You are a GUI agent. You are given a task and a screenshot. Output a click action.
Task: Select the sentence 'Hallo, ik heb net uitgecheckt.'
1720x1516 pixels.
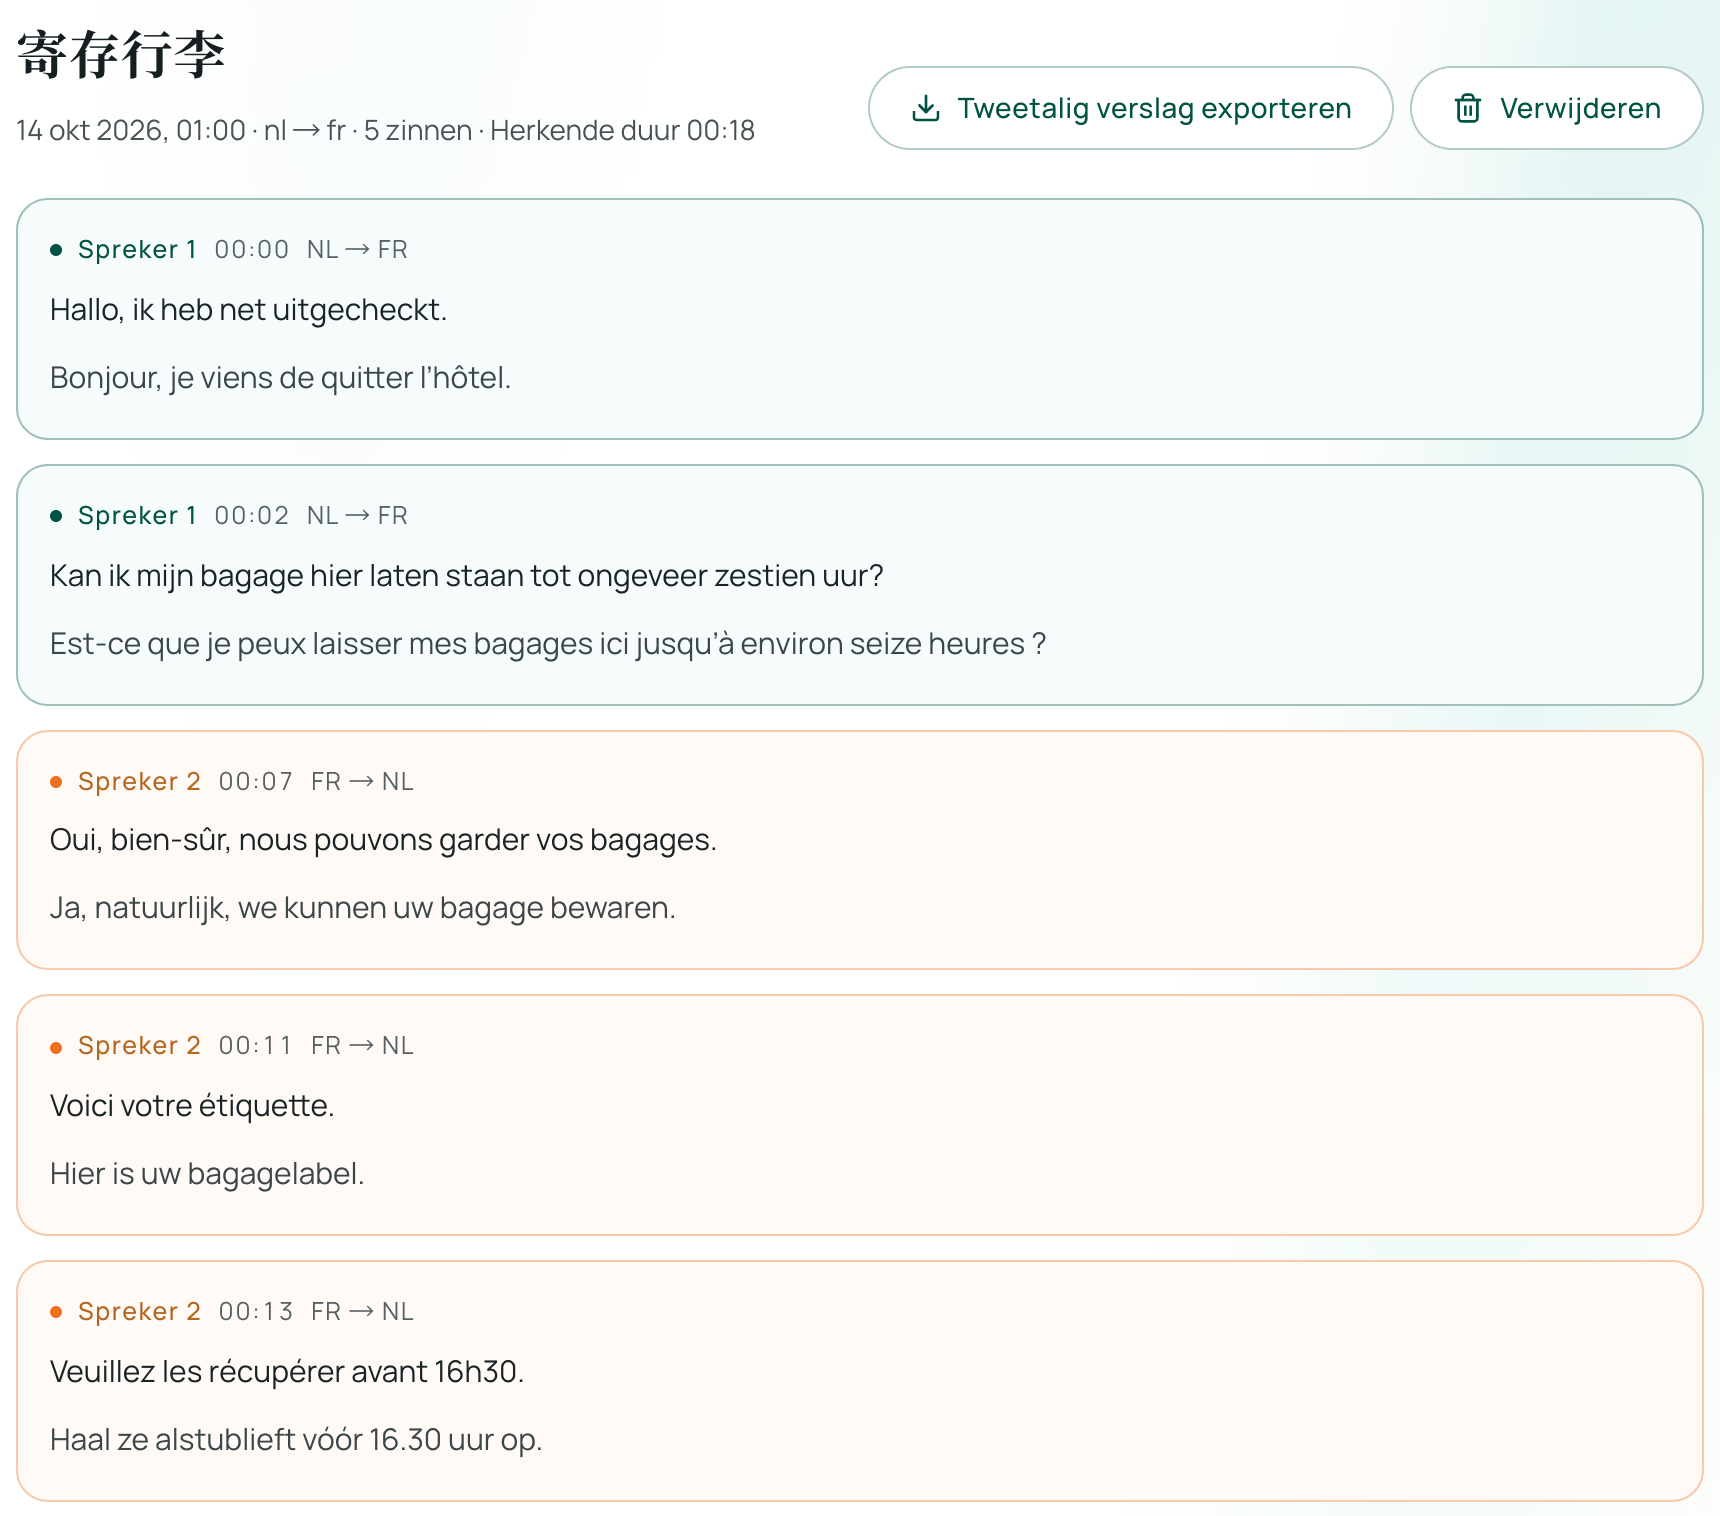coord(248,310)
